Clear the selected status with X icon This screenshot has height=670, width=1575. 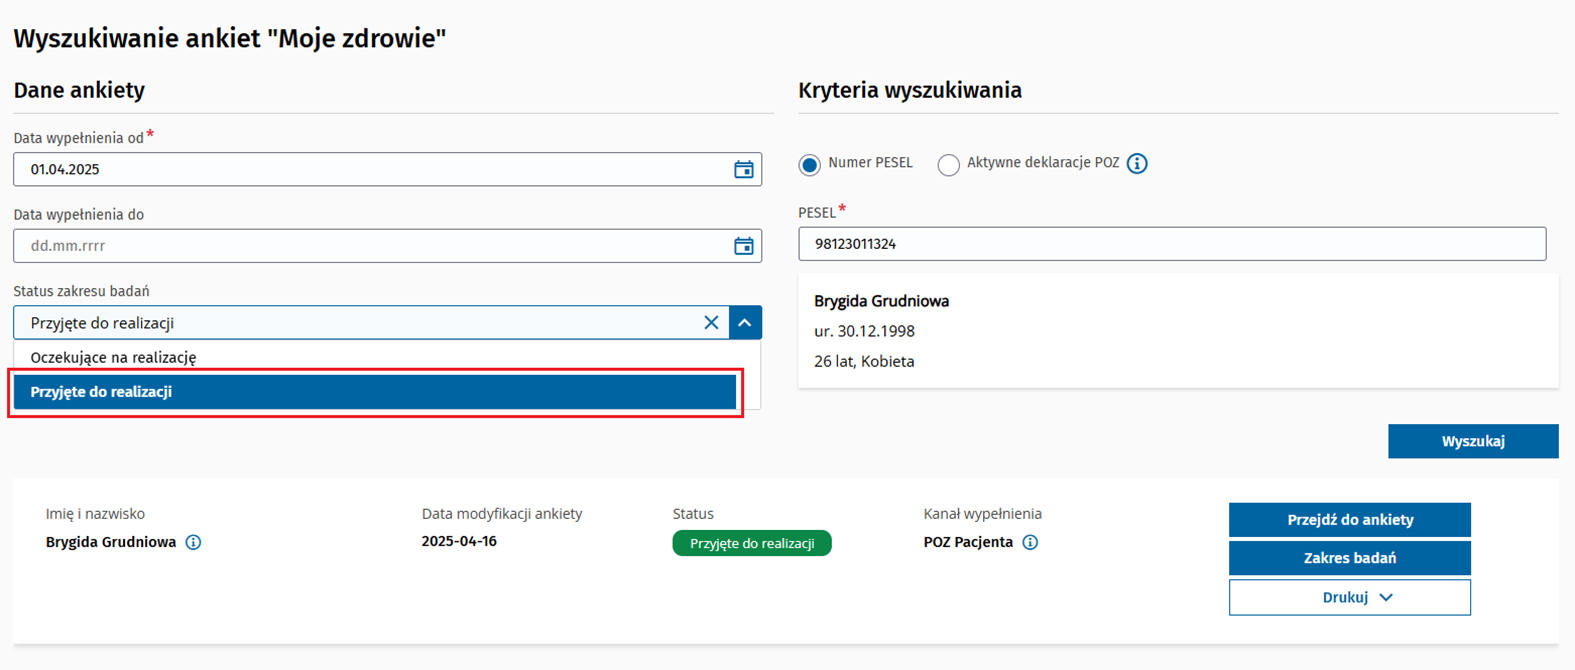[x=711, y=323]
